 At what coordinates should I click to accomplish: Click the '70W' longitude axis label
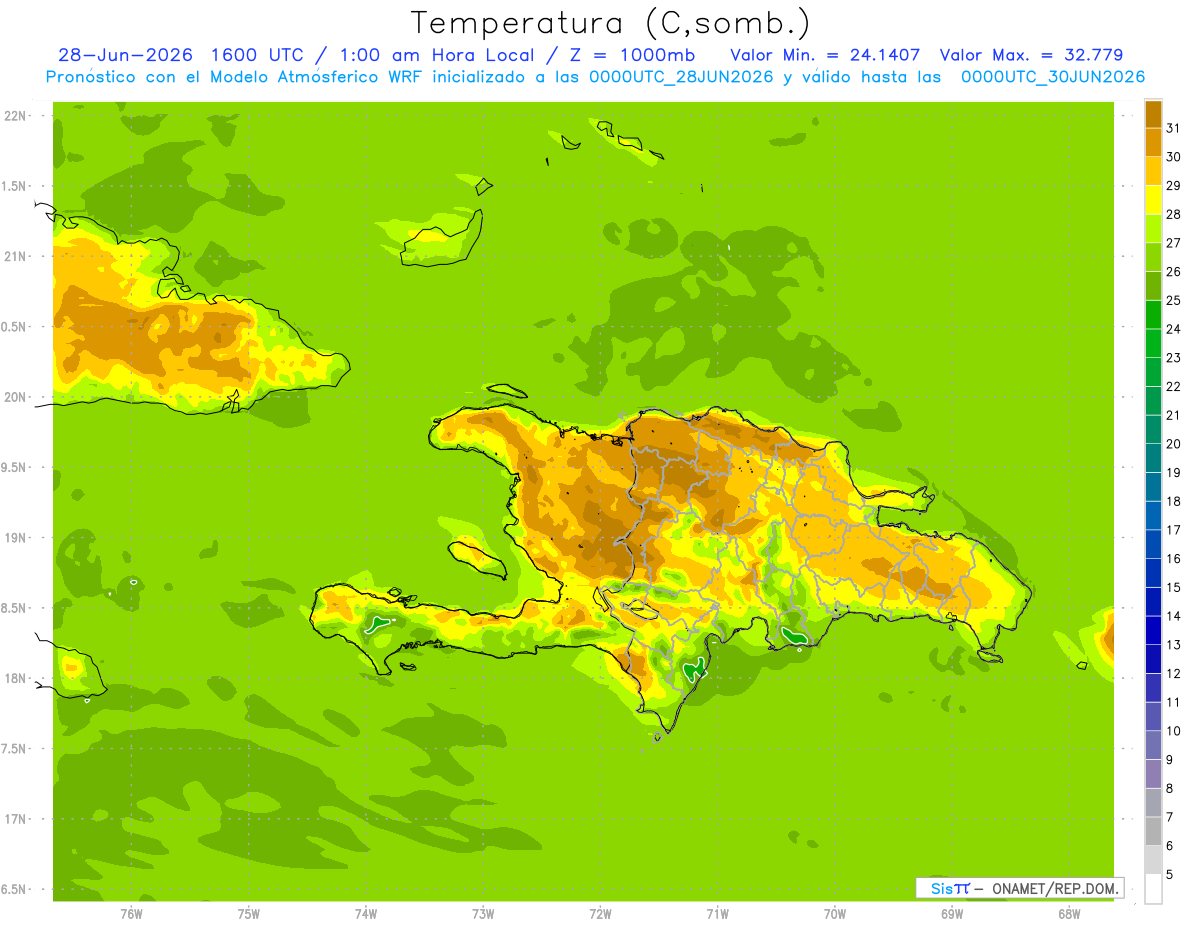835,914
